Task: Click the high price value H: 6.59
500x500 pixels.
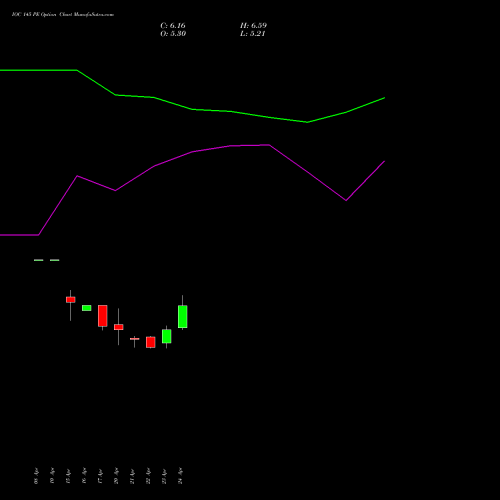Action: 253,26
